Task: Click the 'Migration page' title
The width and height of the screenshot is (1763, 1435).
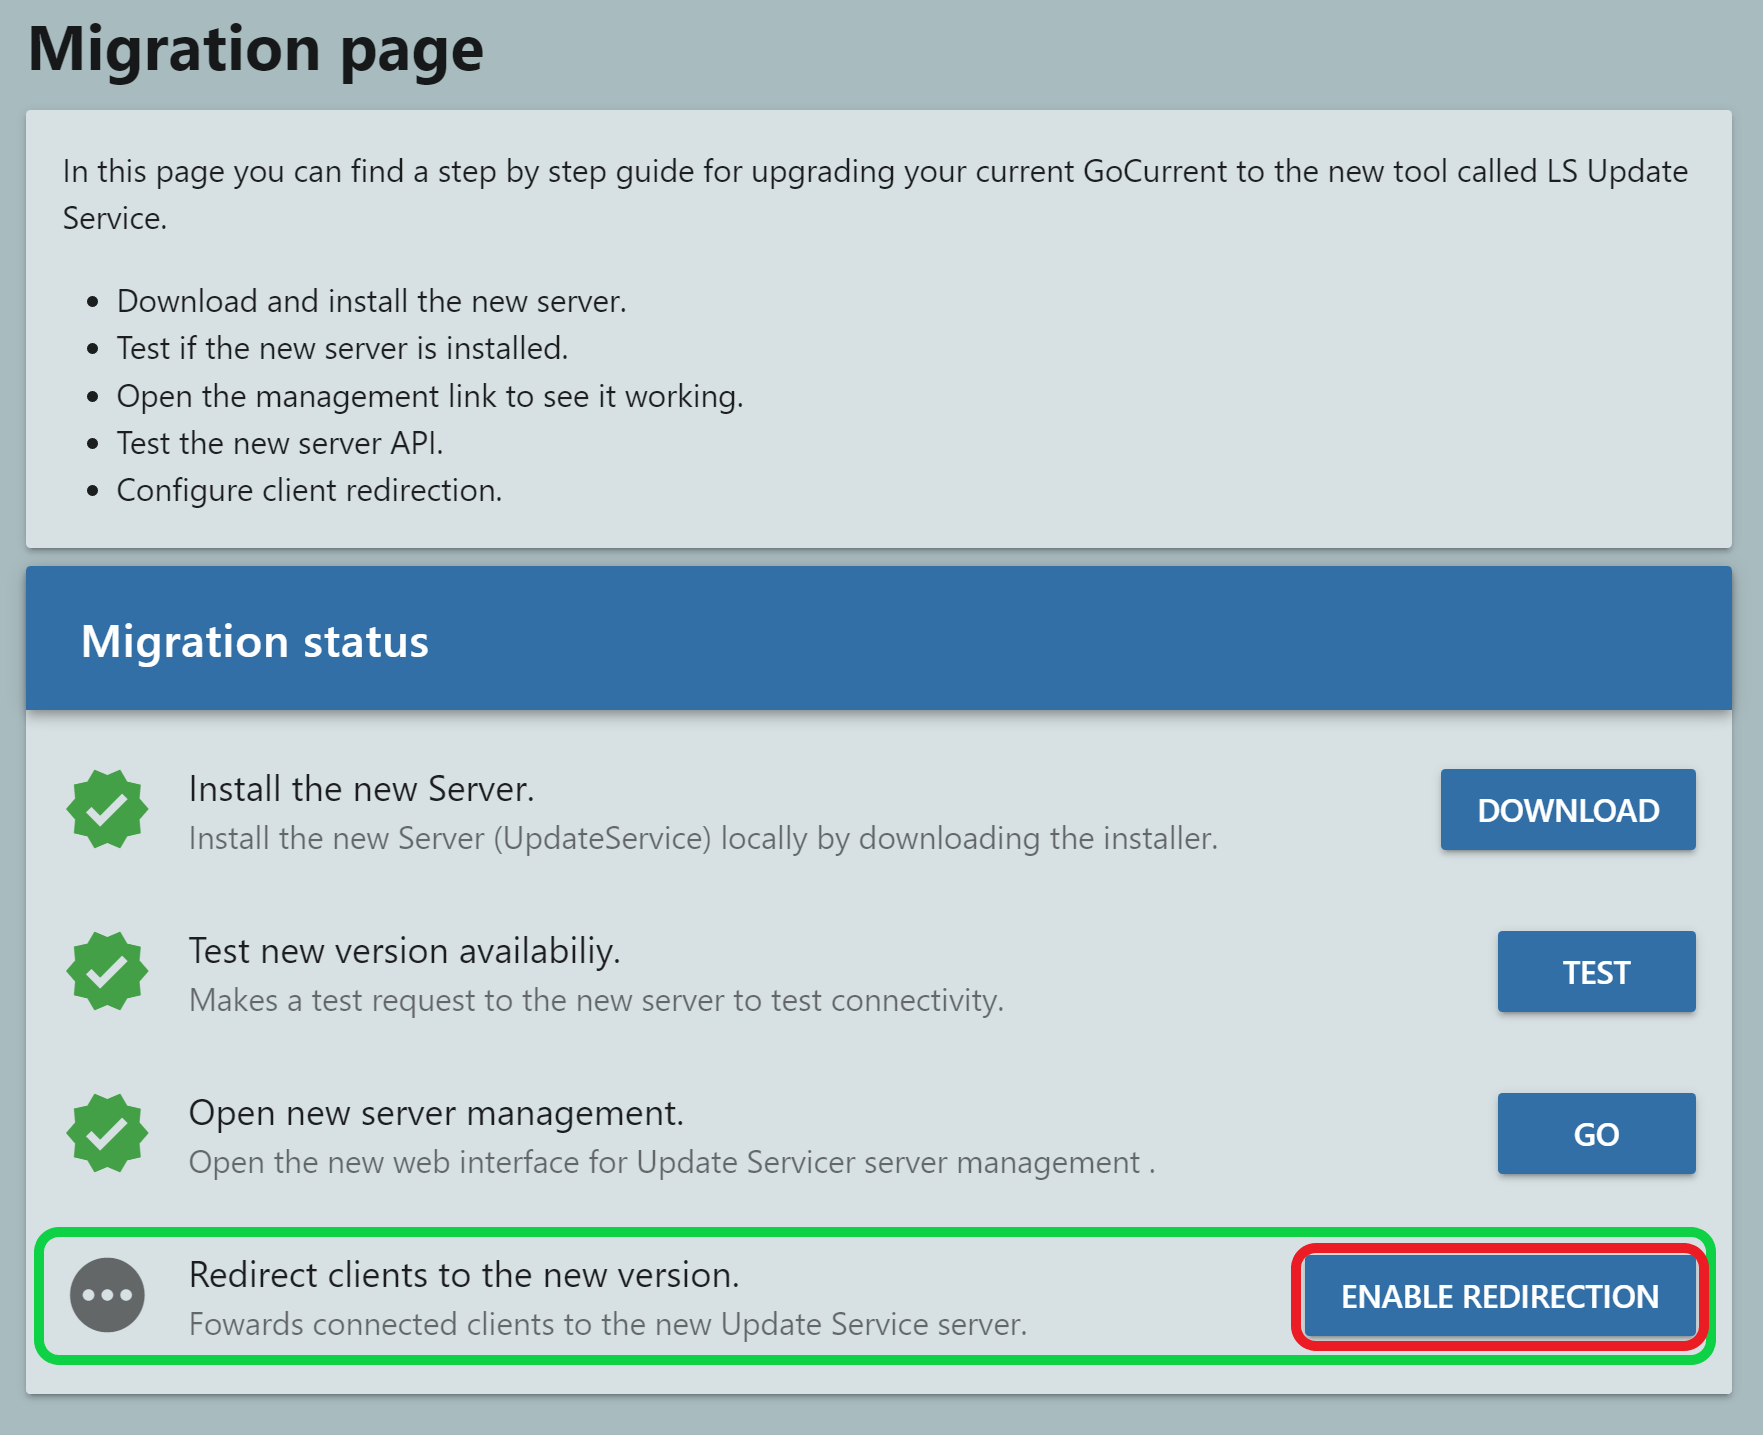Action: click(256, 49)
